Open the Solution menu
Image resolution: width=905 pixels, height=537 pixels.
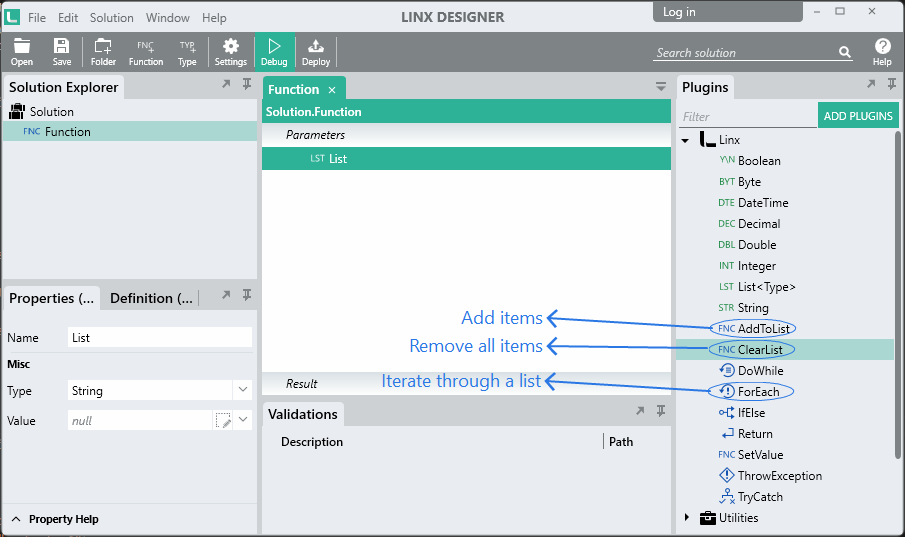pyautogui.click(x=111, y=18)
